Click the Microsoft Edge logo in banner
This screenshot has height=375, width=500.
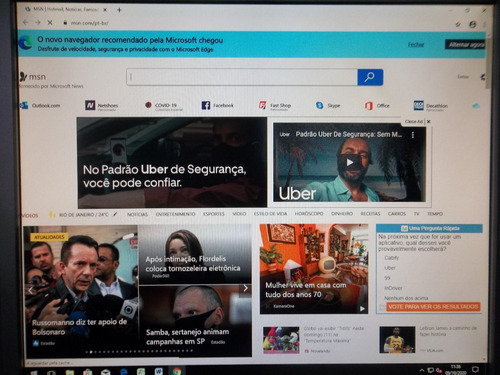coord(26,43)
